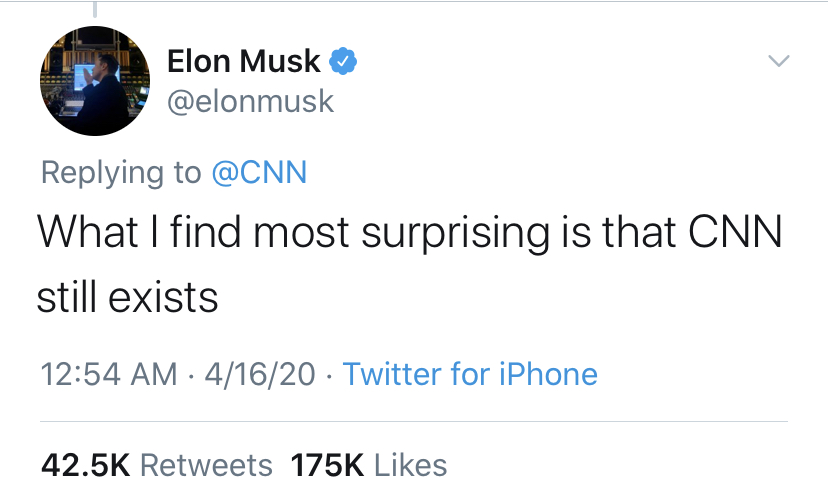The width and height of the screenshot is (828, 491).
Task: Click the thread connector line above the avatar
Action: pyautogui.click(x=94, y=10)
